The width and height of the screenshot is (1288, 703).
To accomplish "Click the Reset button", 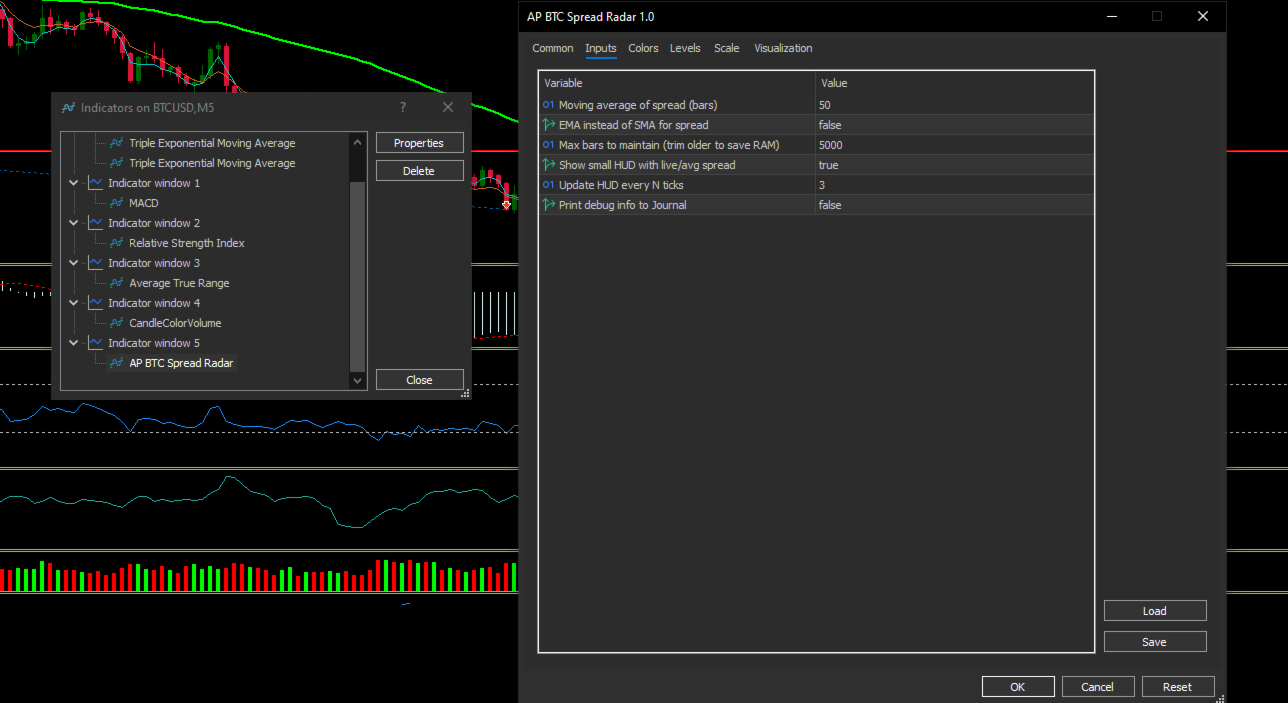I will (x=1177, y=687).
